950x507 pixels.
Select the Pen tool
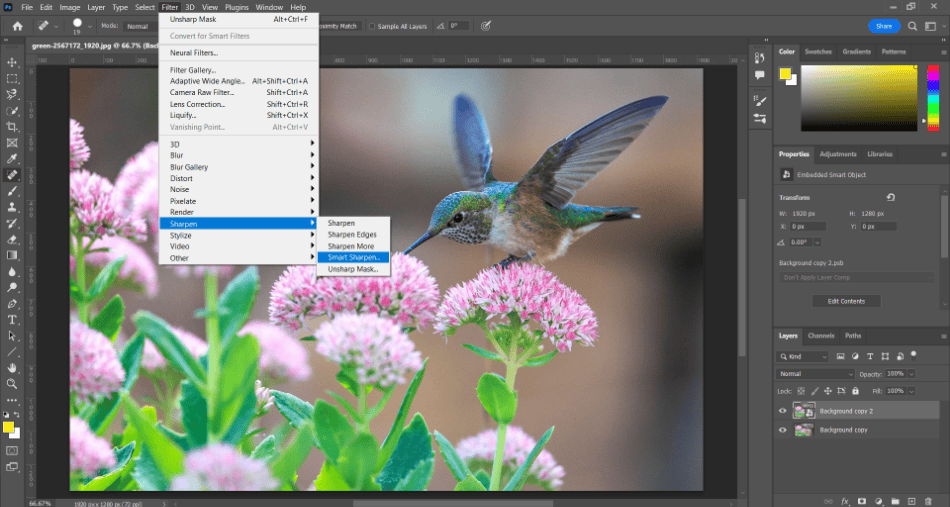point(12,303)
